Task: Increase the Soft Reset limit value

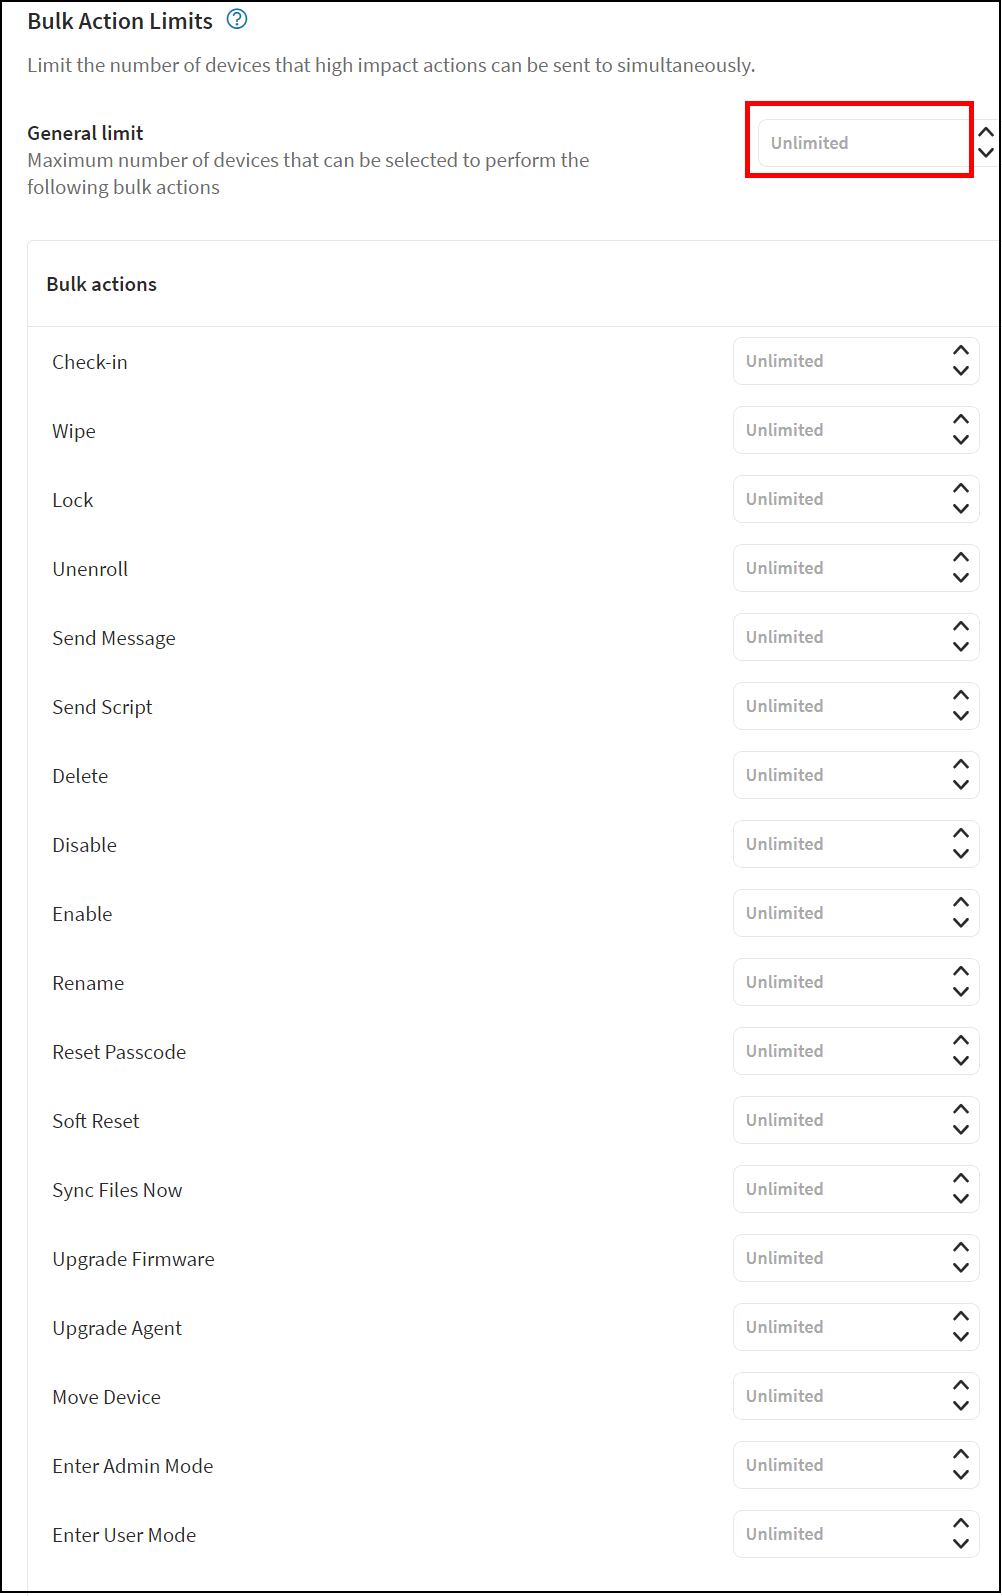Action: tap(961, 1110)
